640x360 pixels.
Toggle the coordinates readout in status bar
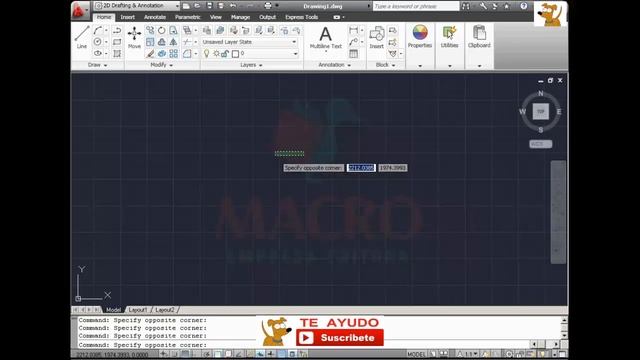coord(112,355)
